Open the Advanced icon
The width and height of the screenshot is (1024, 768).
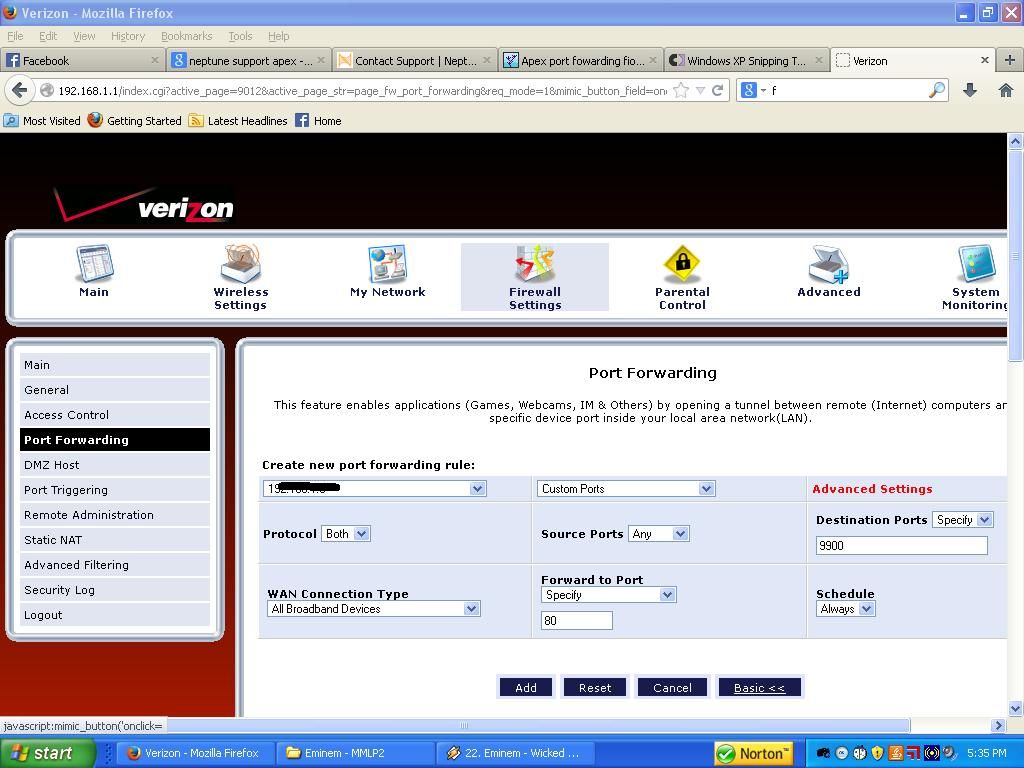click(828, 263)
